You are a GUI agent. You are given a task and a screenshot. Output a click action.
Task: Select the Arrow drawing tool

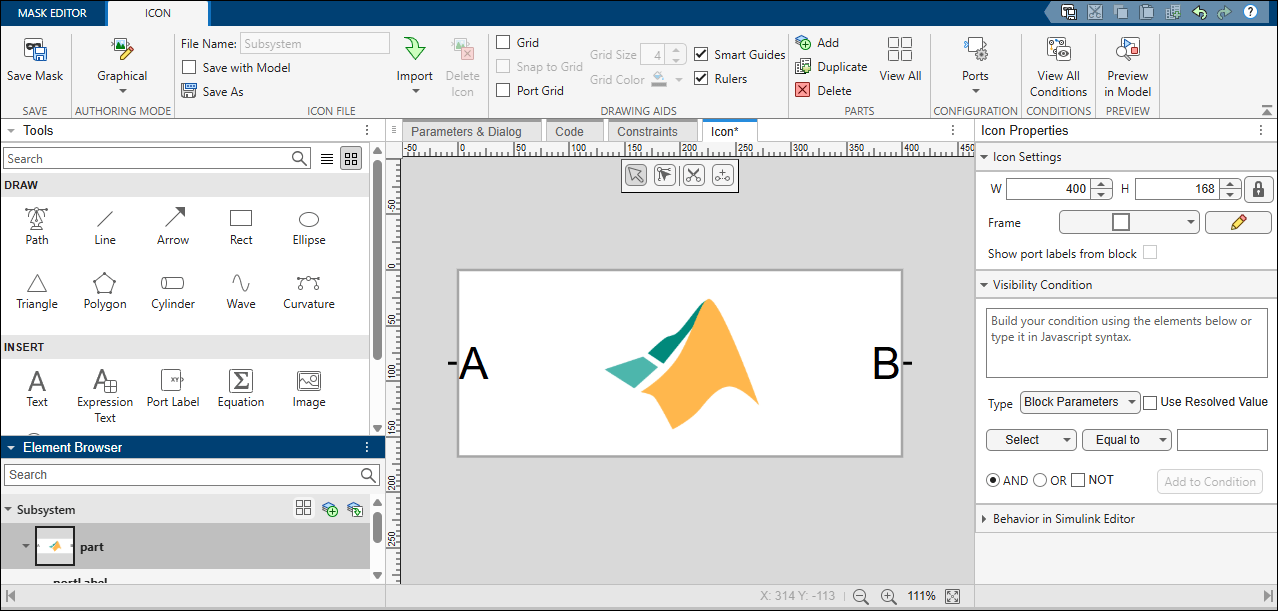[x=173, y=226]
